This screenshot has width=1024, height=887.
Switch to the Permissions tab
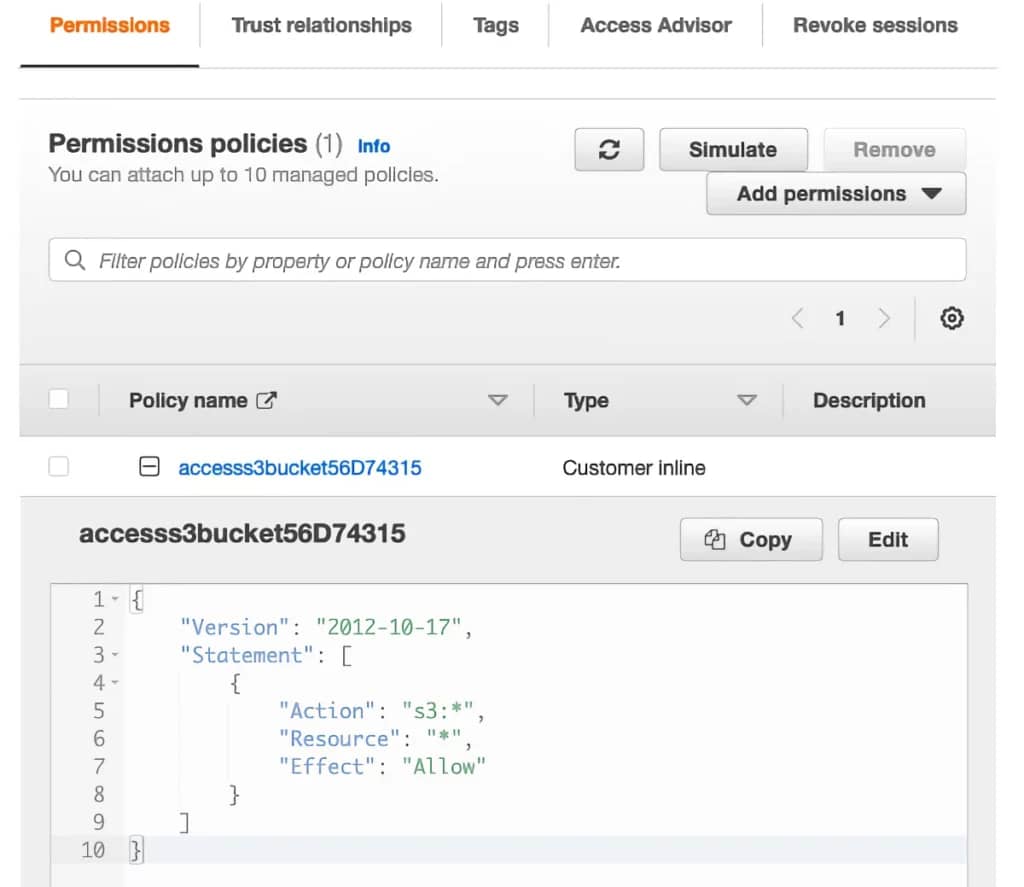[x=110, y=25]
